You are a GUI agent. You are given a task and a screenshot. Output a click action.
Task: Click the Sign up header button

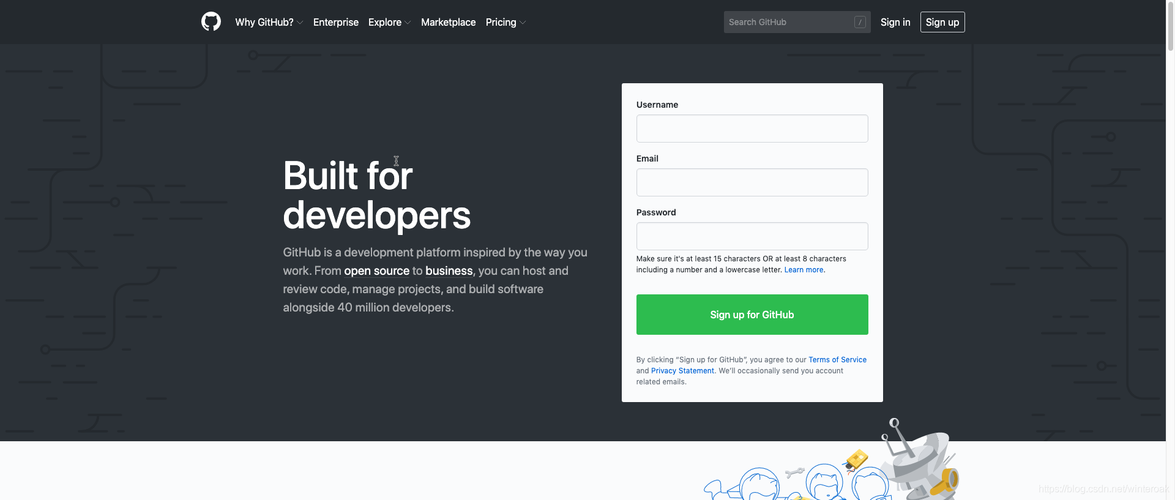tap(942, 22)
